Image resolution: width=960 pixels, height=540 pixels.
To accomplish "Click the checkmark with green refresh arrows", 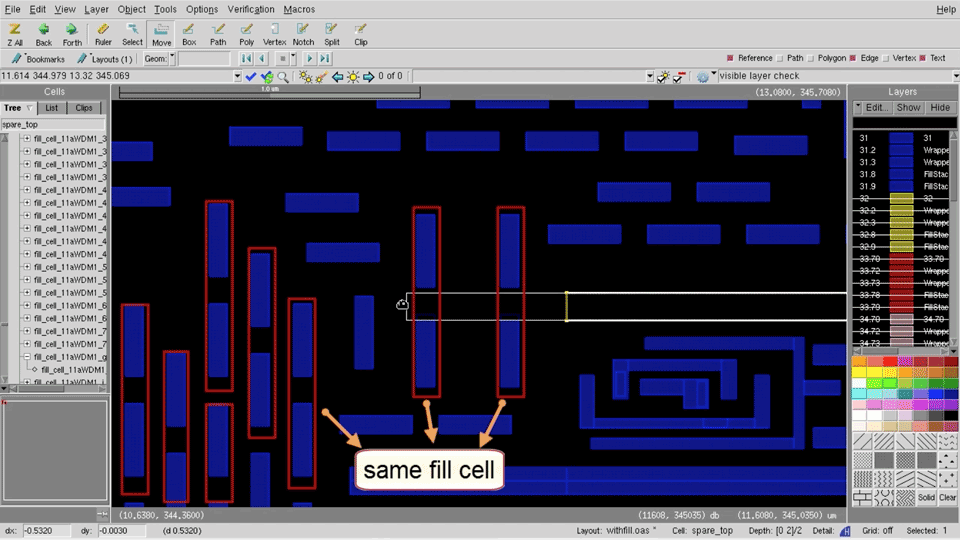I will point(267,77).
